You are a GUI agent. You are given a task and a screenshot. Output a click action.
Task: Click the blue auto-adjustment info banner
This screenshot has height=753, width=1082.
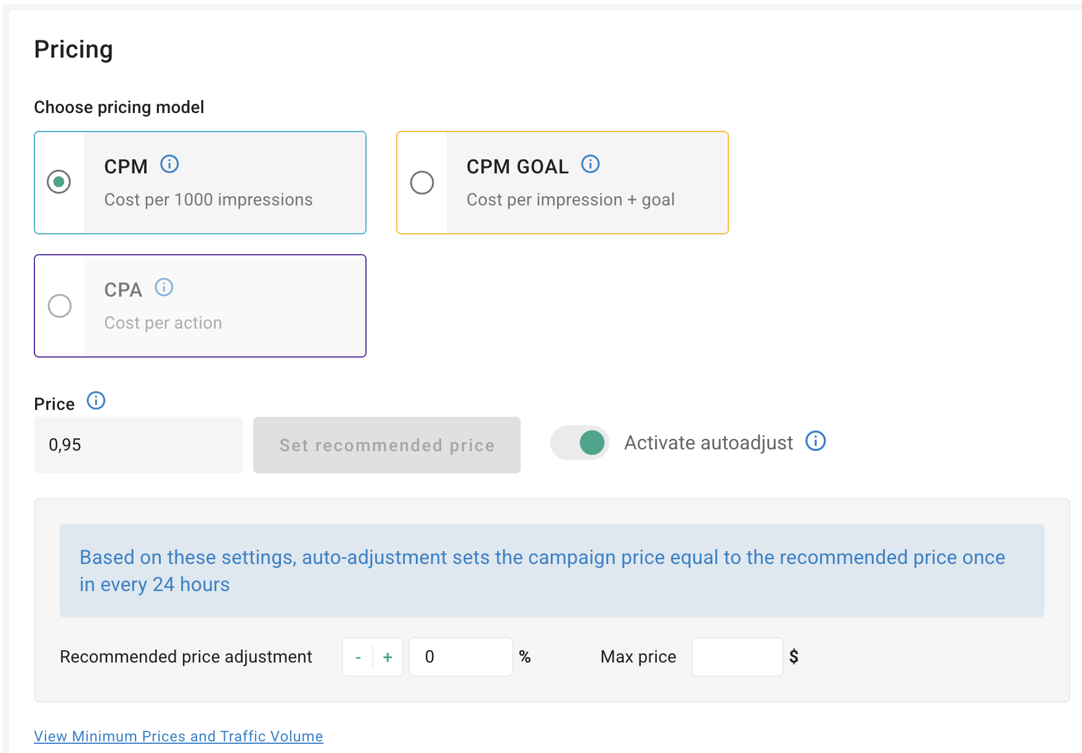pyautogui.click(x=551, y=571)
